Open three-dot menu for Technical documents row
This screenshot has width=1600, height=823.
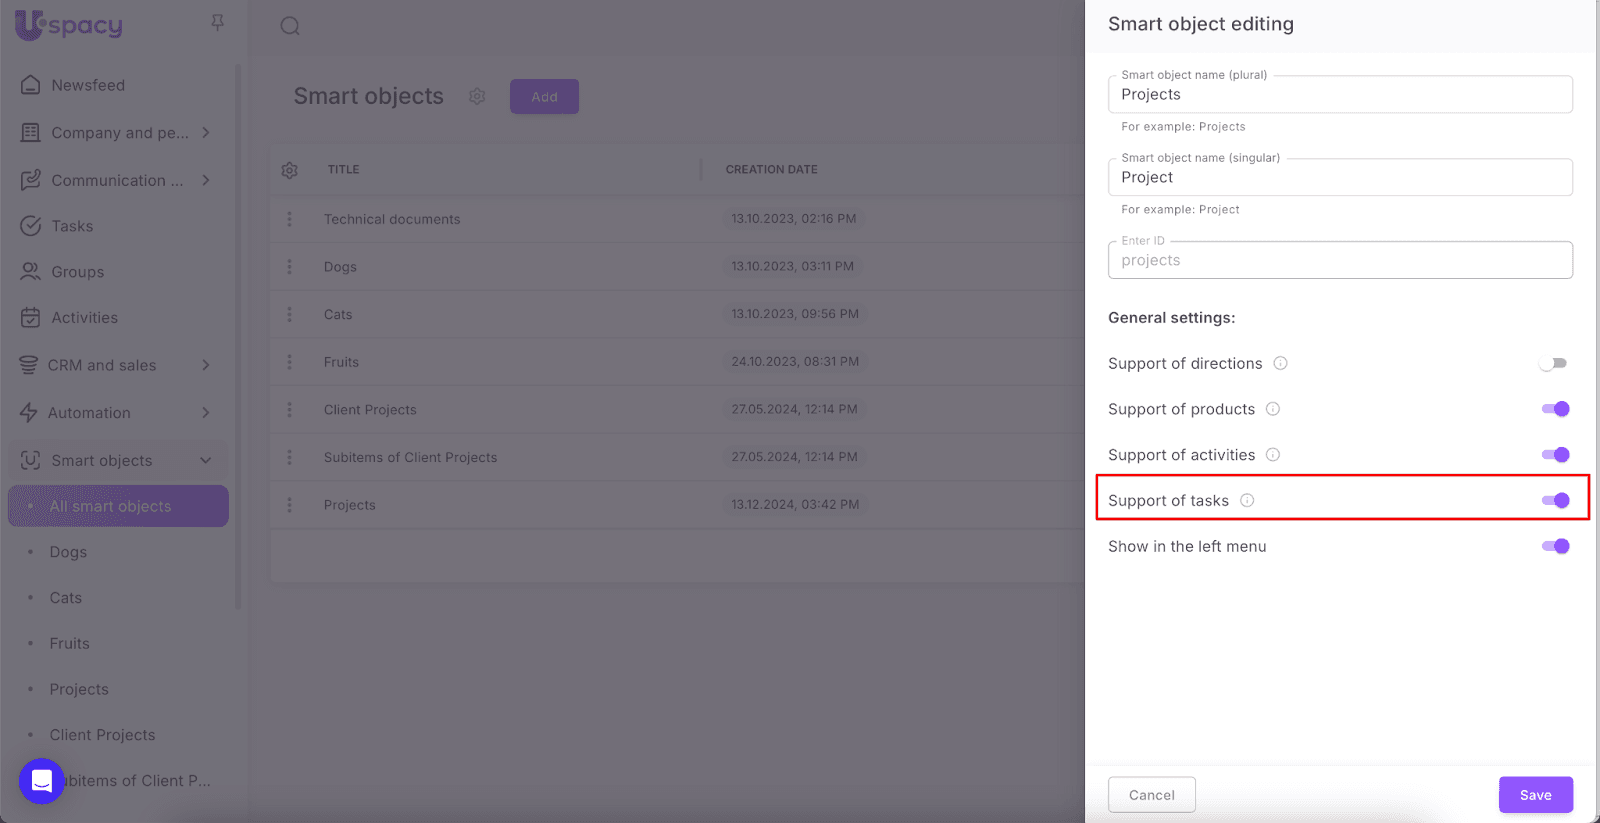(290, 219)
